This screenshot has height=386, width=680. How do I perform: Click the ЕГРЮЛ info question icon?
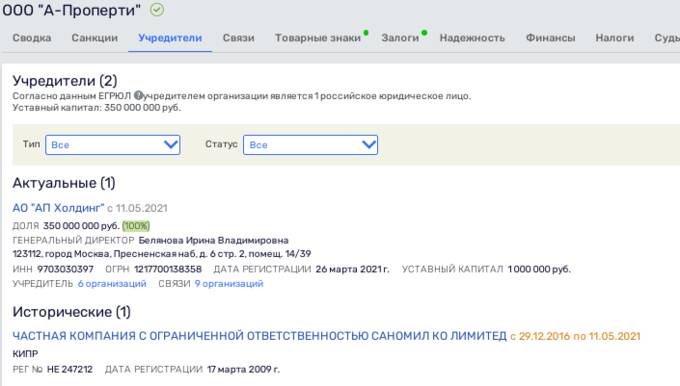(x=138, y=95)
